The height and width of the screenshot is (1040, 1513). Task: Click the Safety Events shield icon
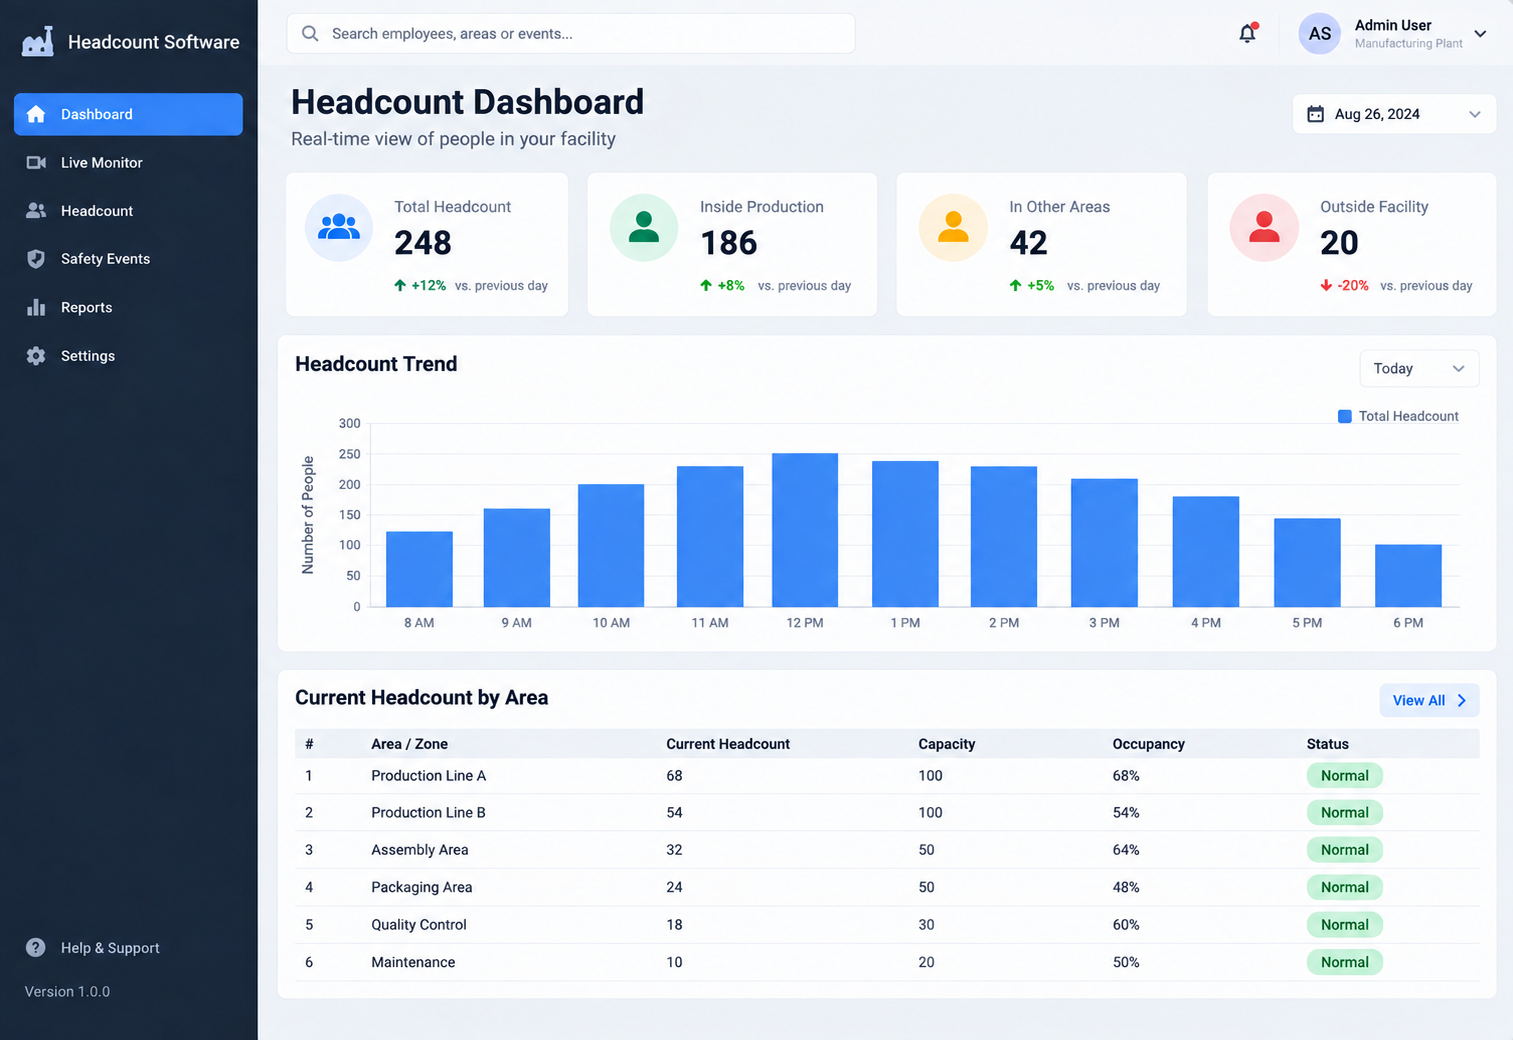click(36, 259)
